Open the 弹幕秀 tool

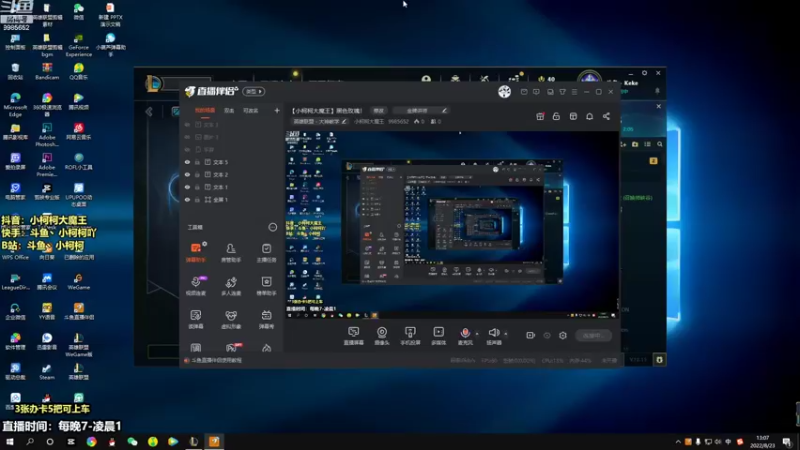point(266,319)
